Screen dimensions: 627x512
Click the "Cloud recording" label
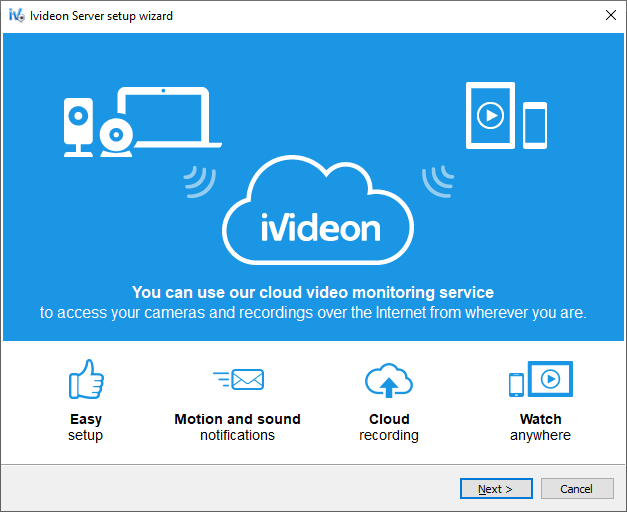point(389,427)
